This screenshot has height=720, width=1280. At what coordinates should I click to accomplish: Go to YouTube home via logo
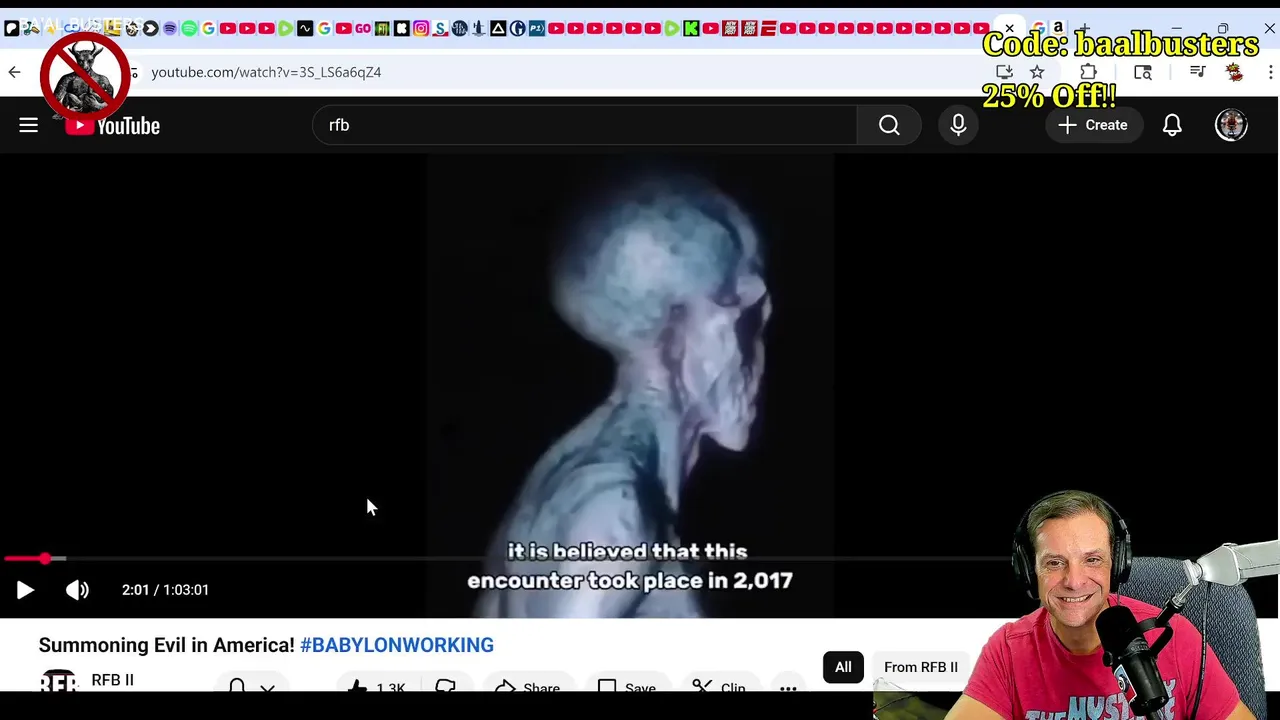pos(113,125)
